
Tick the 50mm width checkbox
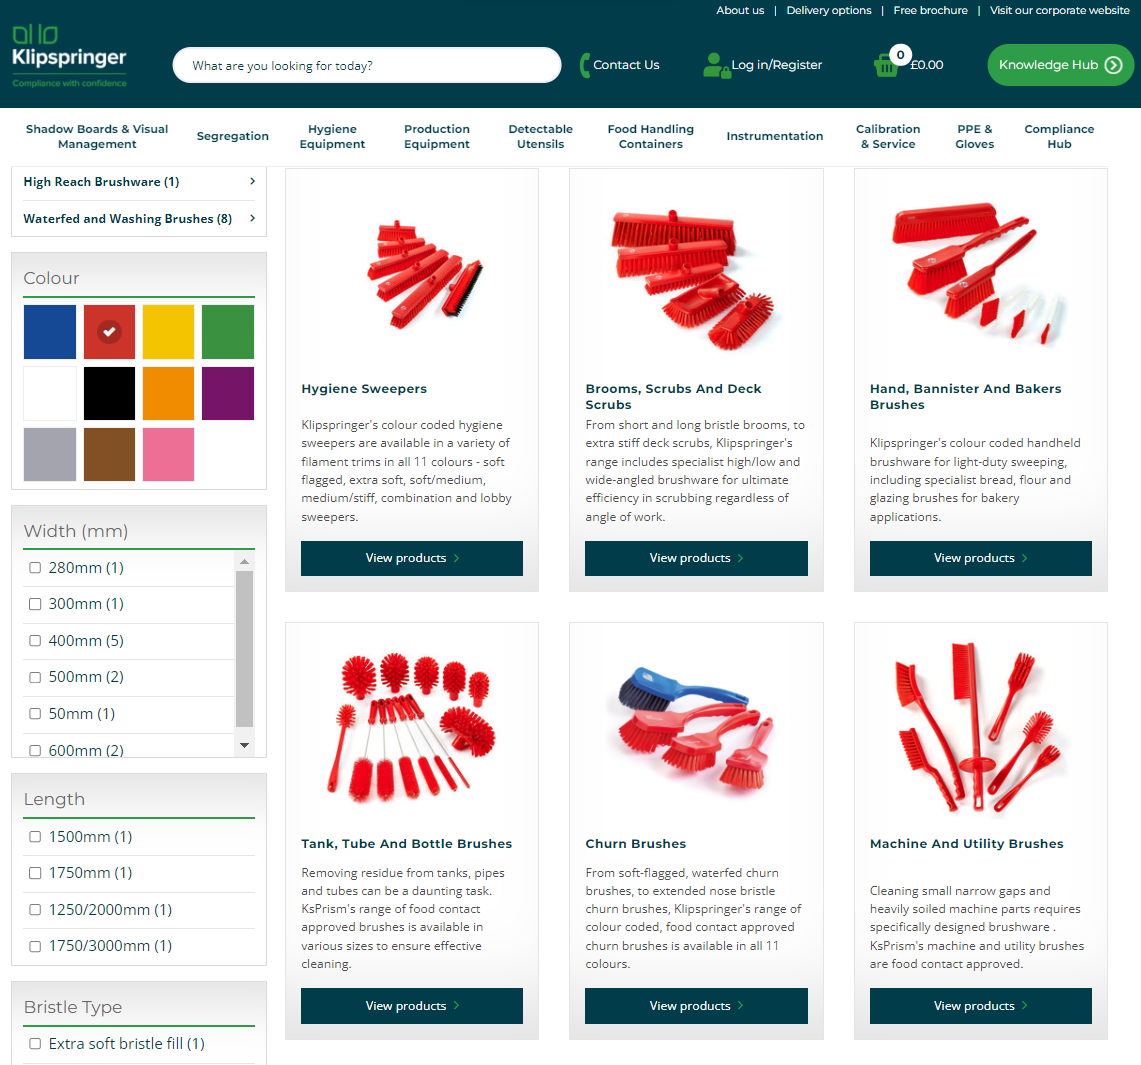(x=35, y=714)
